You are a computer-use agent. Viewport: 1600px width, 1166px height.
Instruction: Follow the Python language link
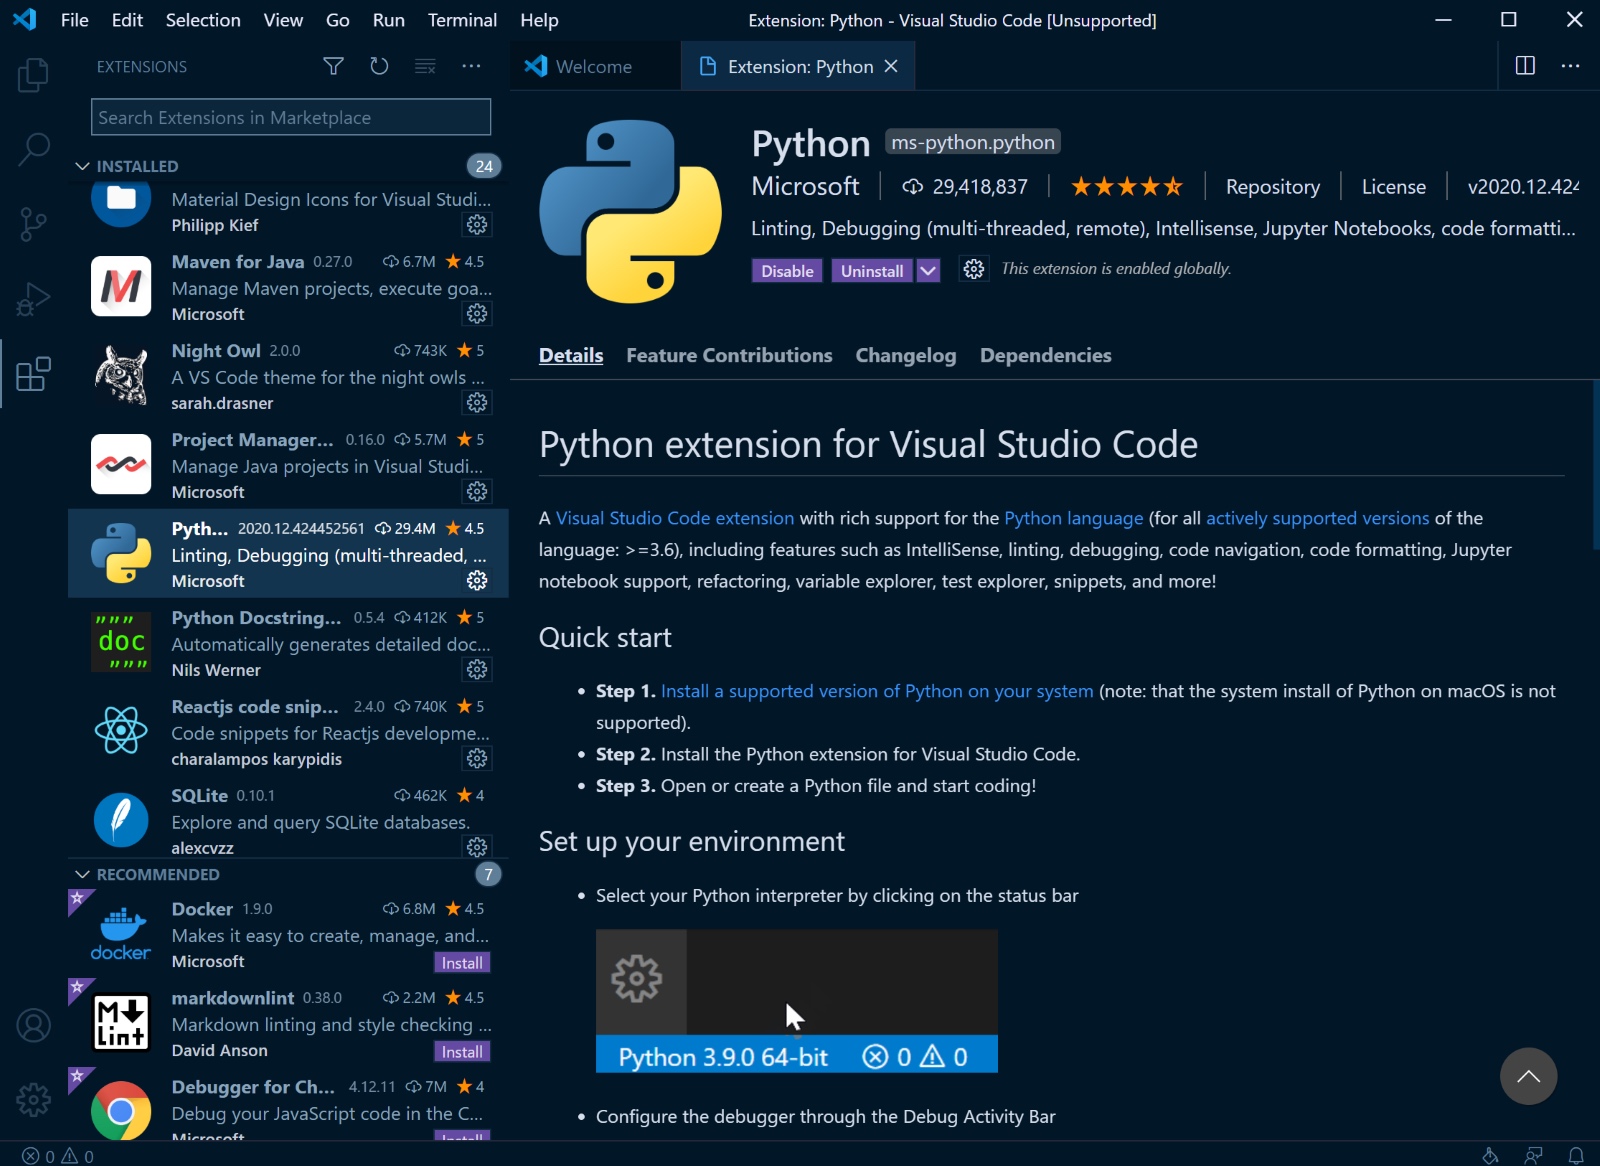[x=1074, y=518]
